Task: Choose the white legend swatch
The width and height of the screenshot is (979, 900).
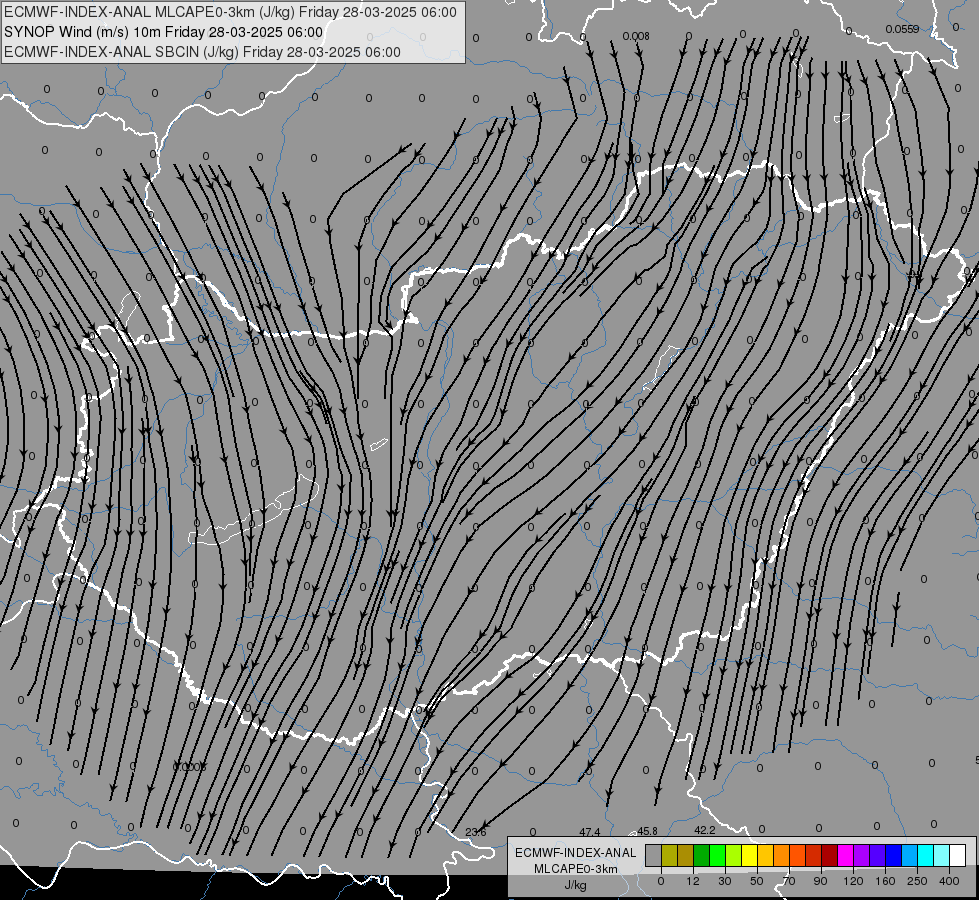Action: coord(957,855)
